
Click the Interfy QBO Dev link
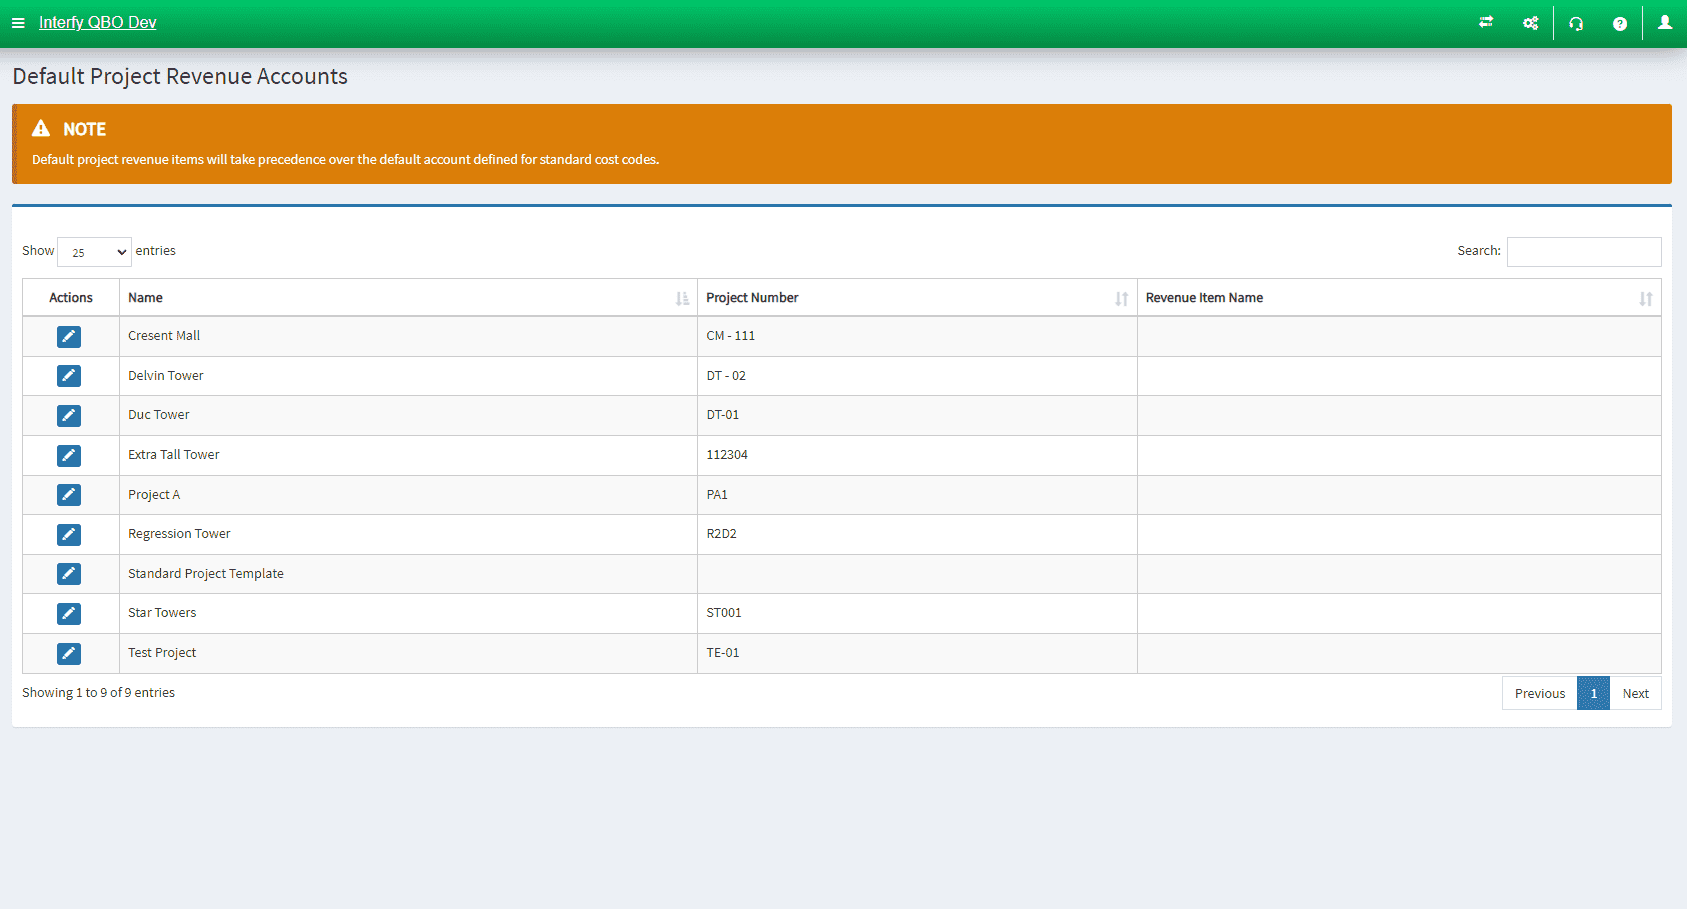97,23
